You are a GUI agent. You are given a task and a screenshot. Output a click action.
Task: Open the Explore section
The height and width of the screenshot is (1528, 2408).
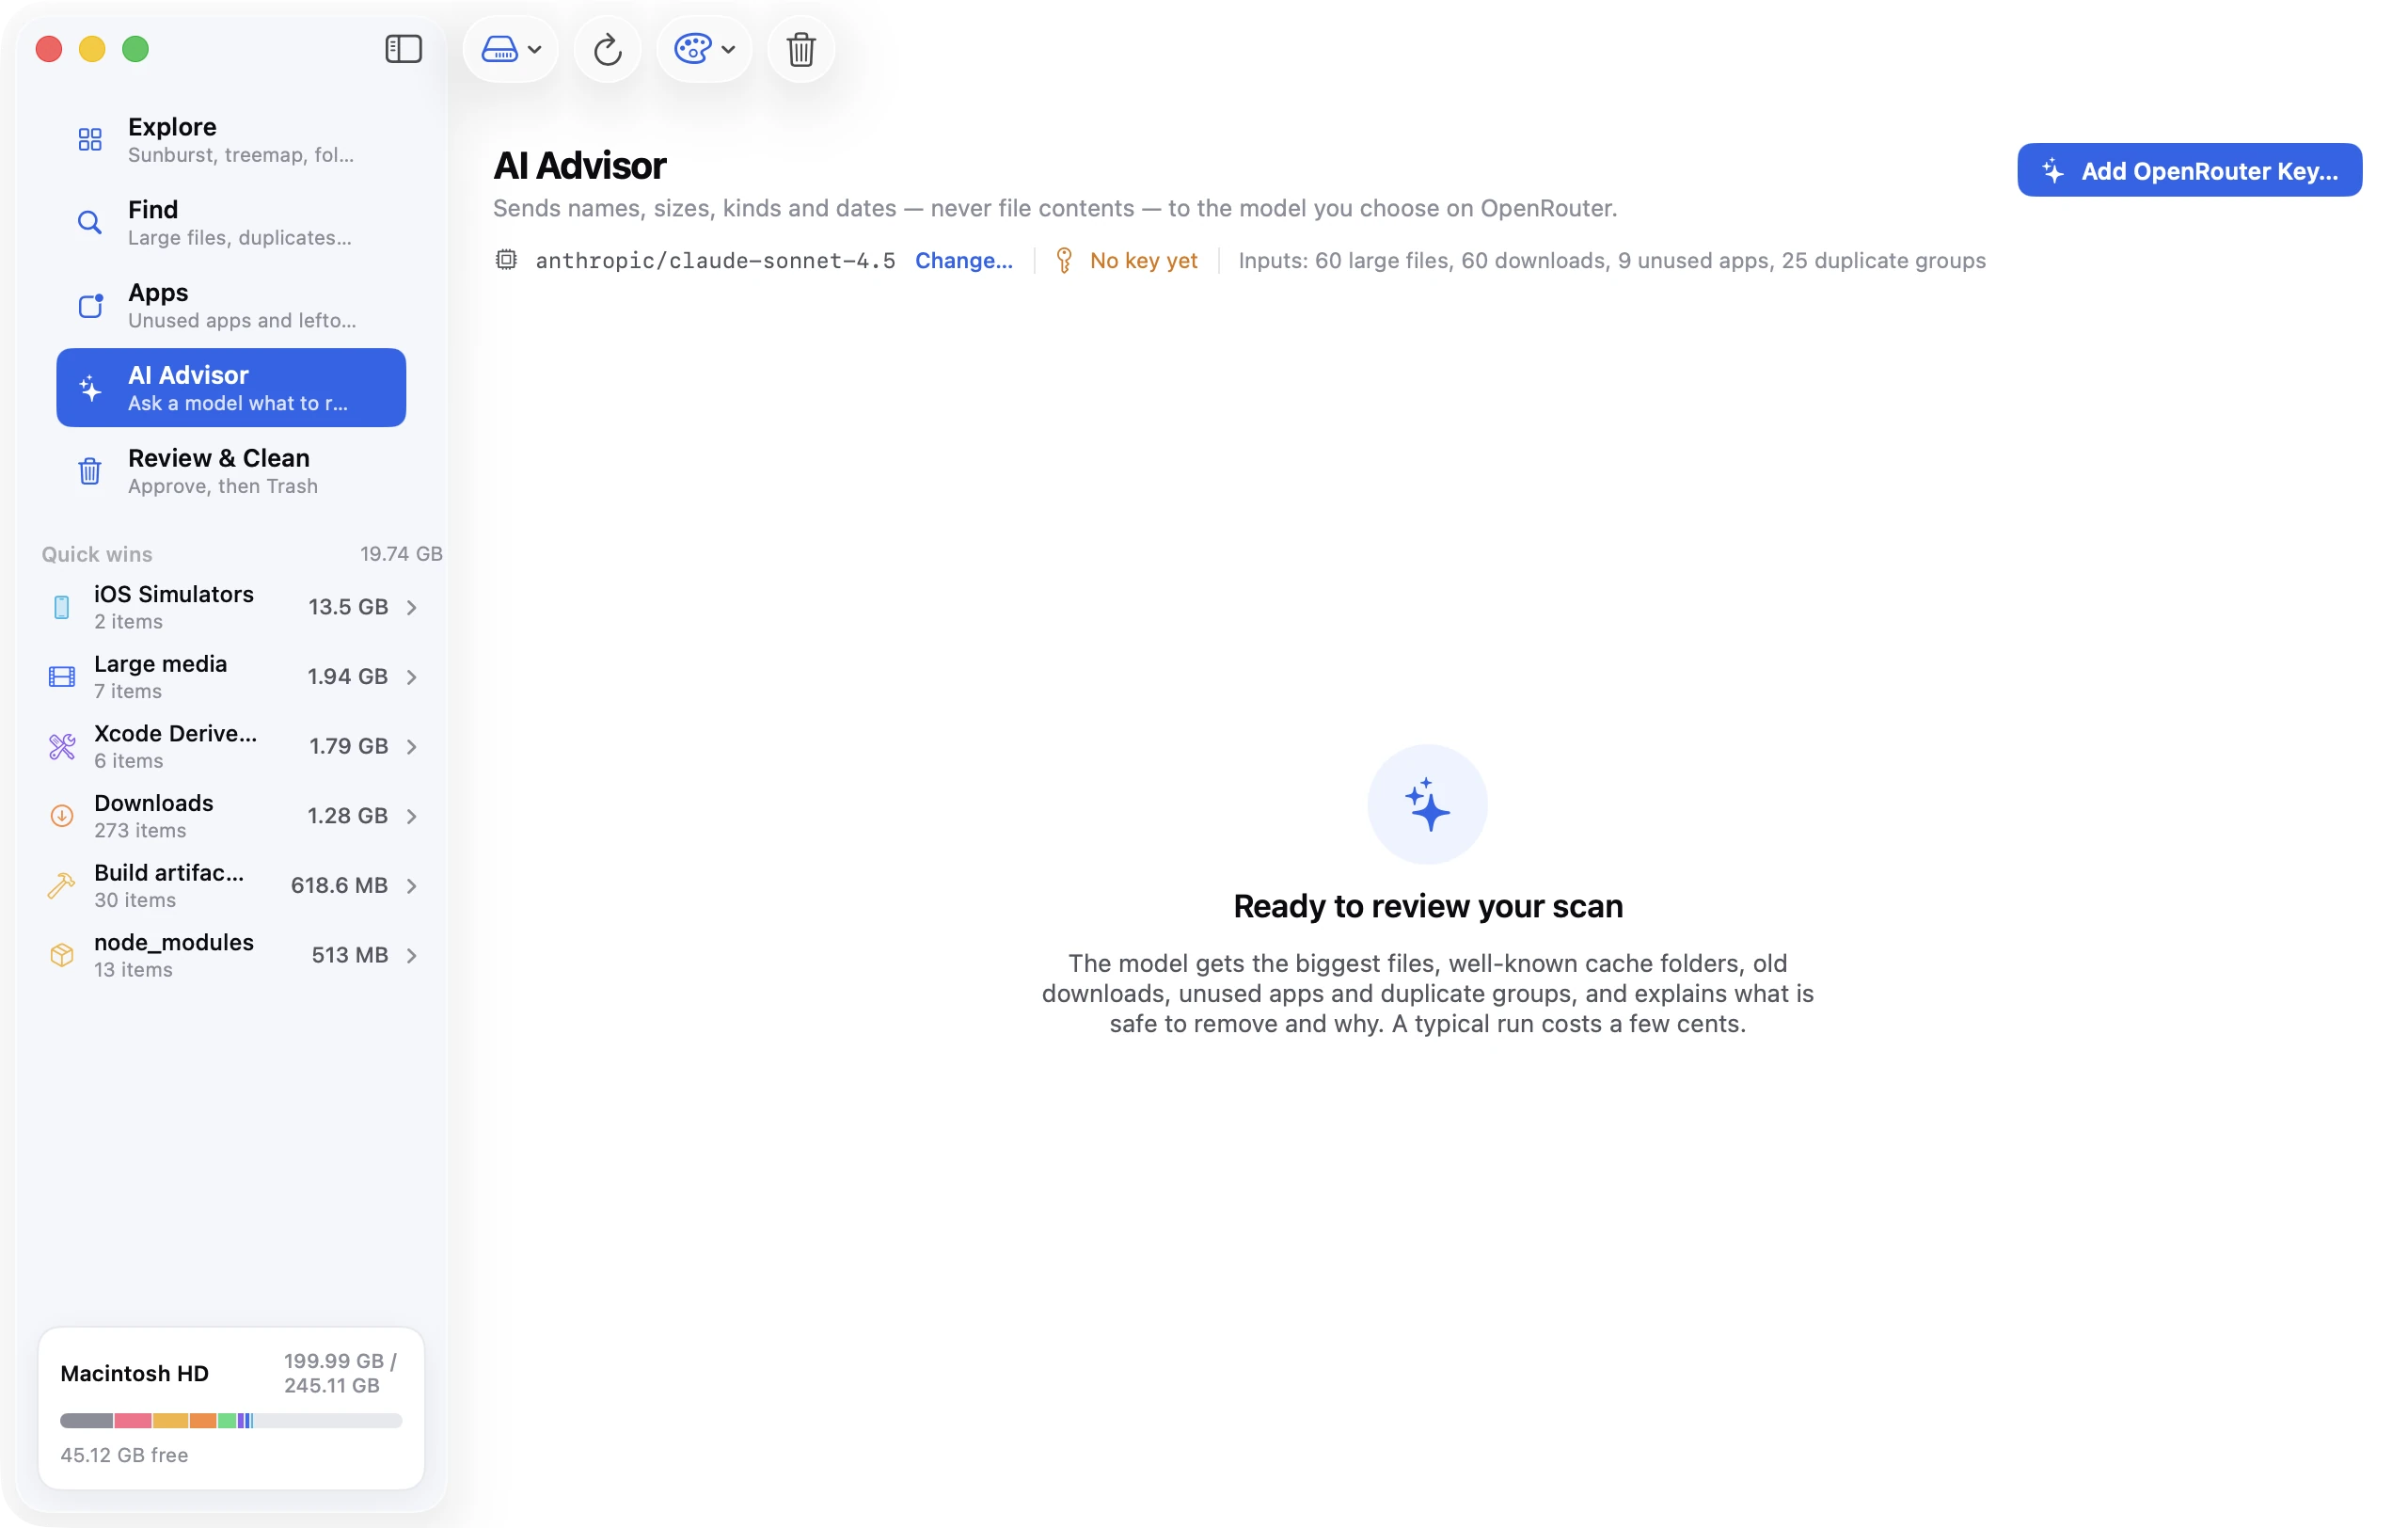point(231,139)
